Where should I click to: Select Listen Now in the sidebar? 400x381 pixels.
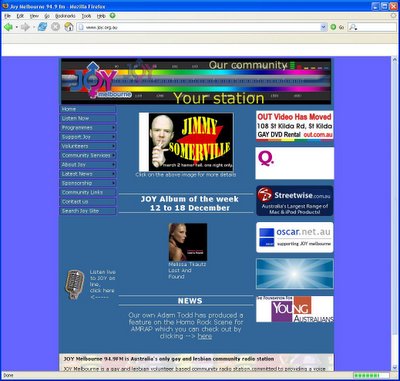tap(88, 118)
